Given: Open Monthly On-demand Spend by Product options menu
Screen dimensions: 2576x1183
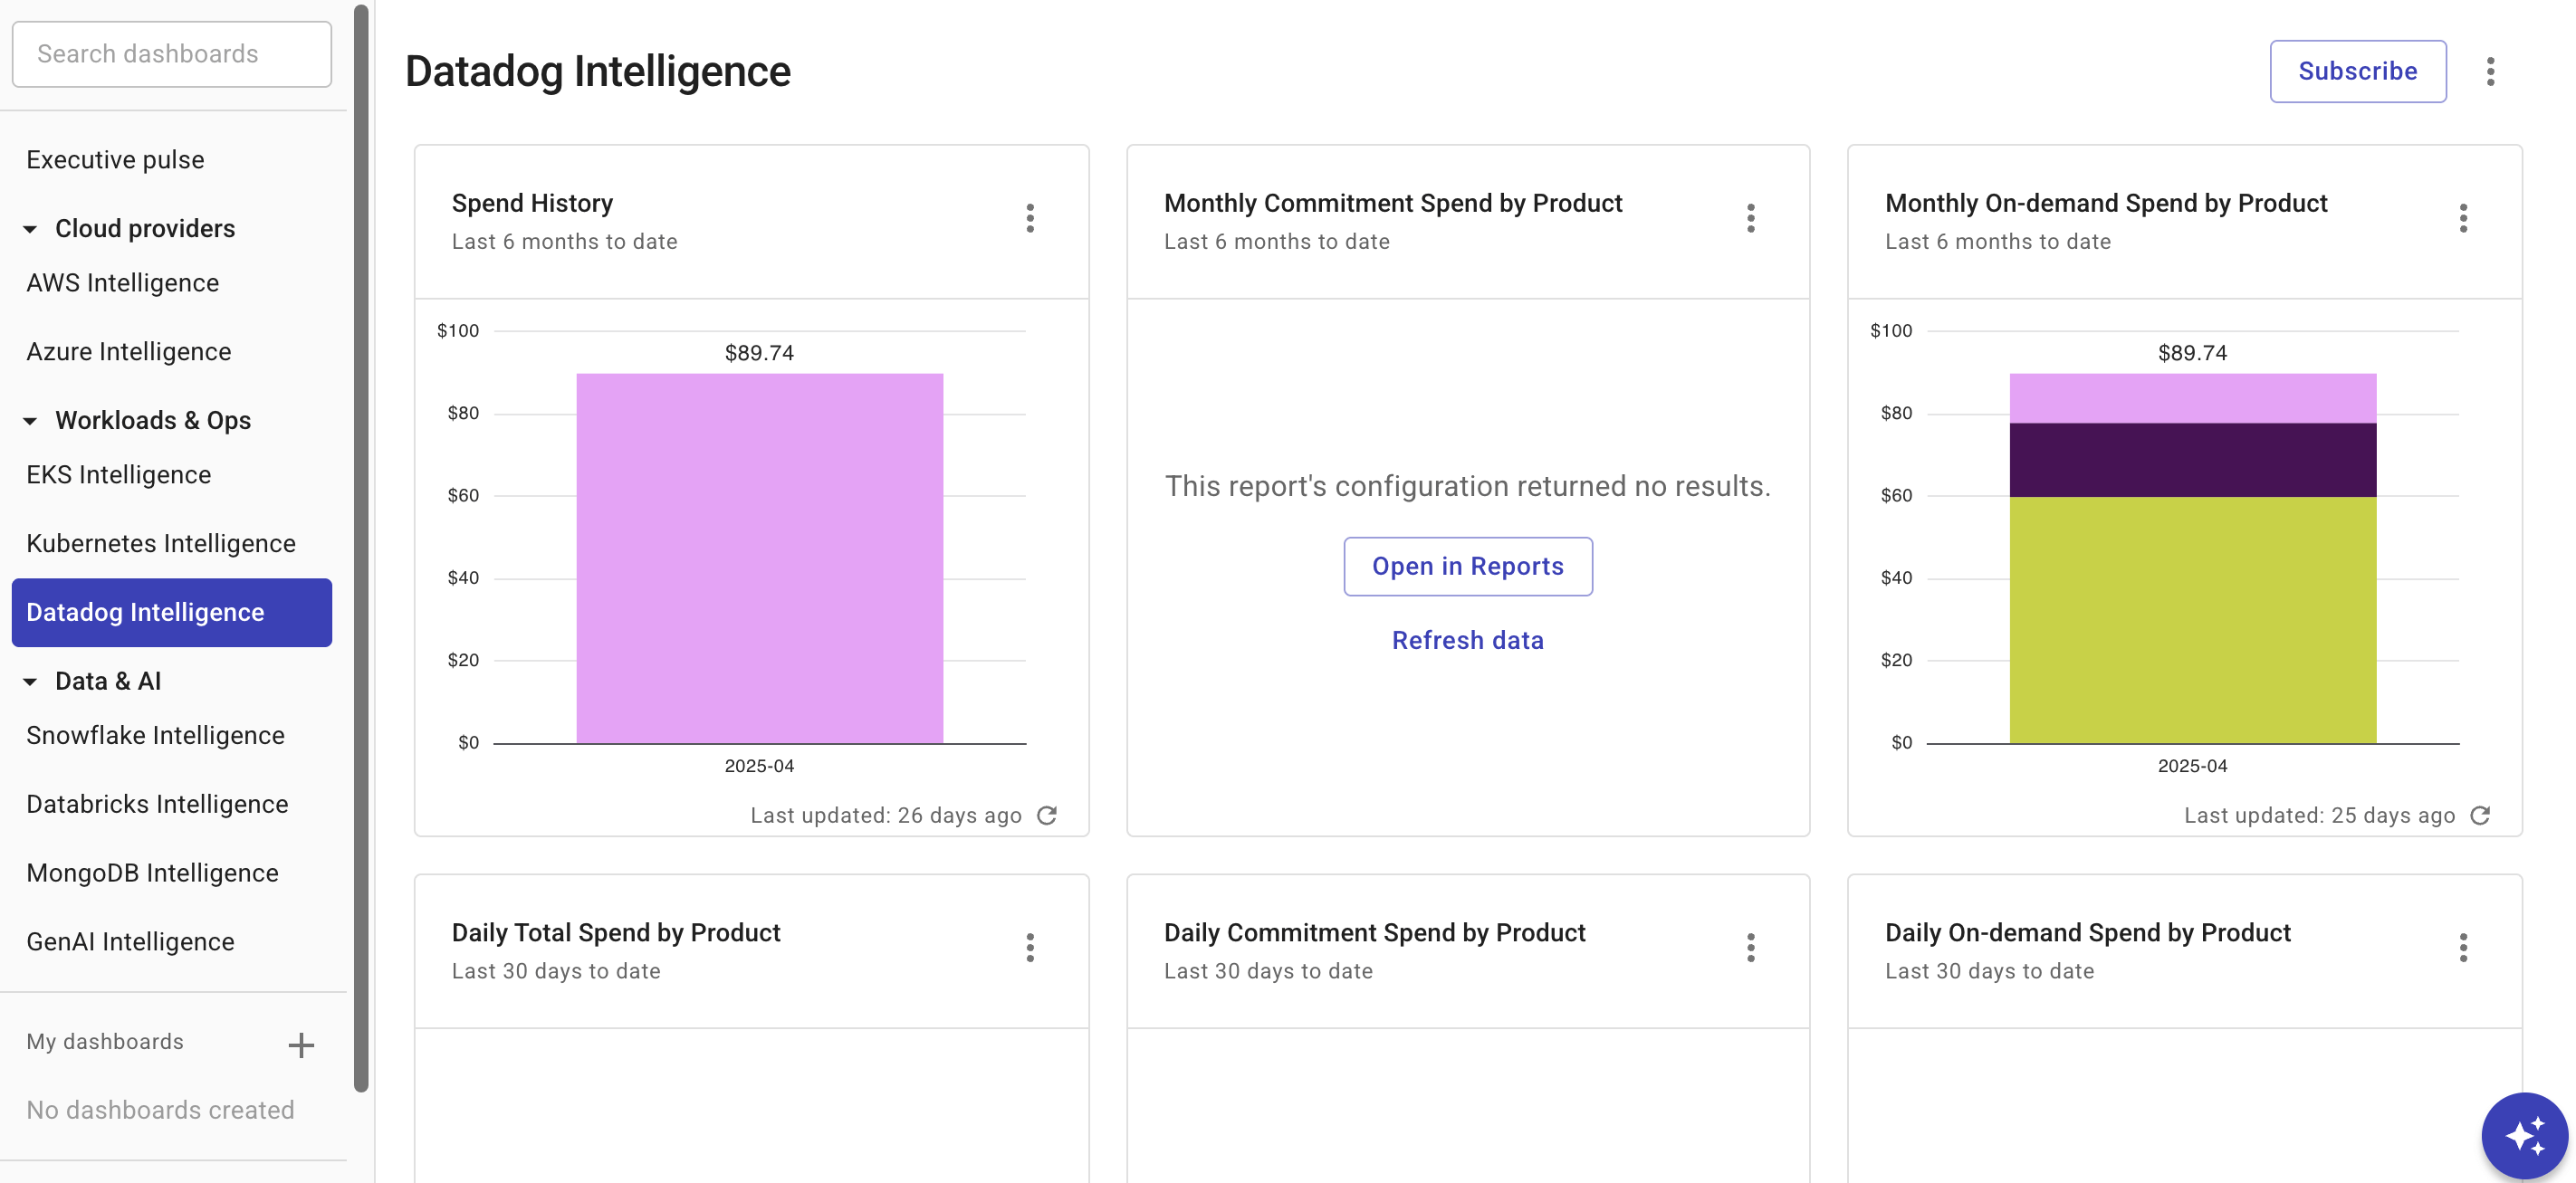Looking at the screenshot, I should tap(2464, 218).
